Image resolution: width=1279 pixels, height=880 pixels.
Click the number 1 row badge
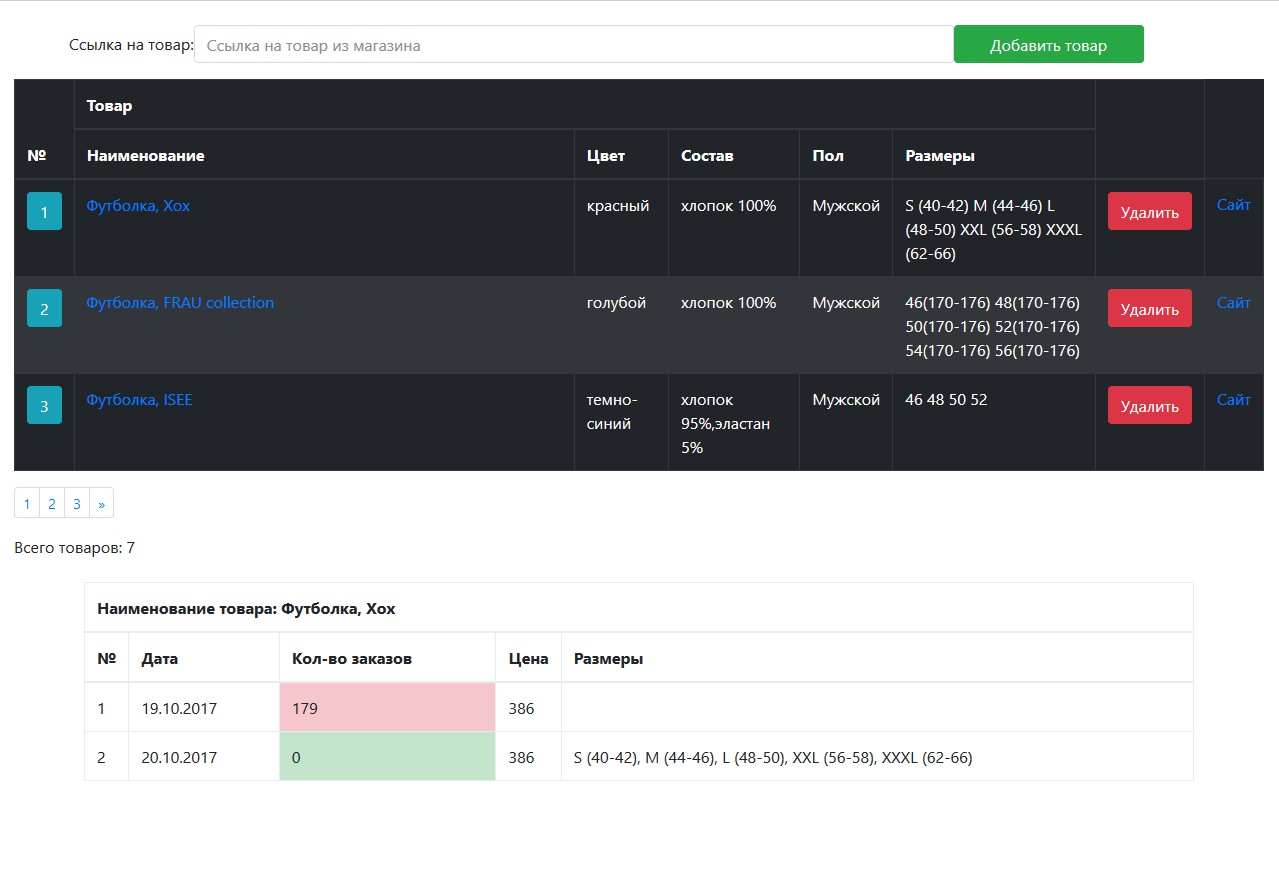coord(44,212)
